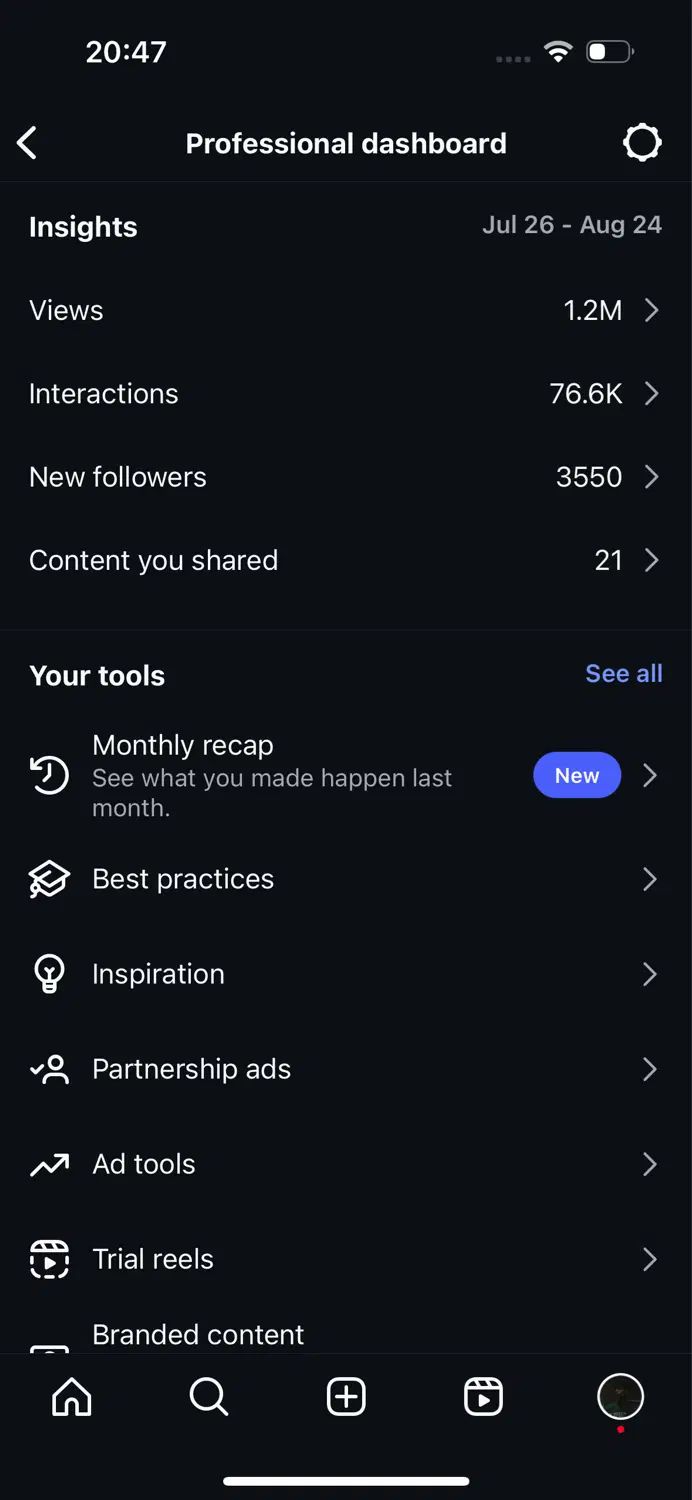The image size is (692, 1500).
Task: Tap the Home icon in bottom bar
Action: 71,1397
